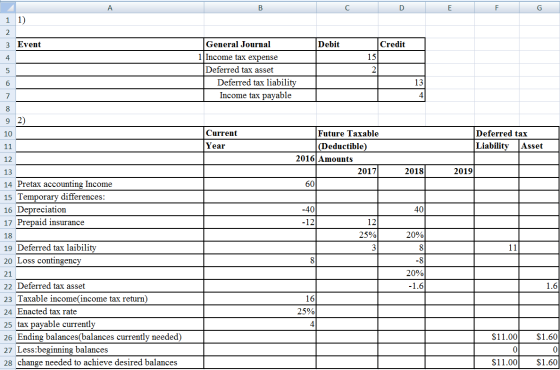Click the 'Event' cell
560x370 pixels.
pyautogui.click(x=110, y=44)
